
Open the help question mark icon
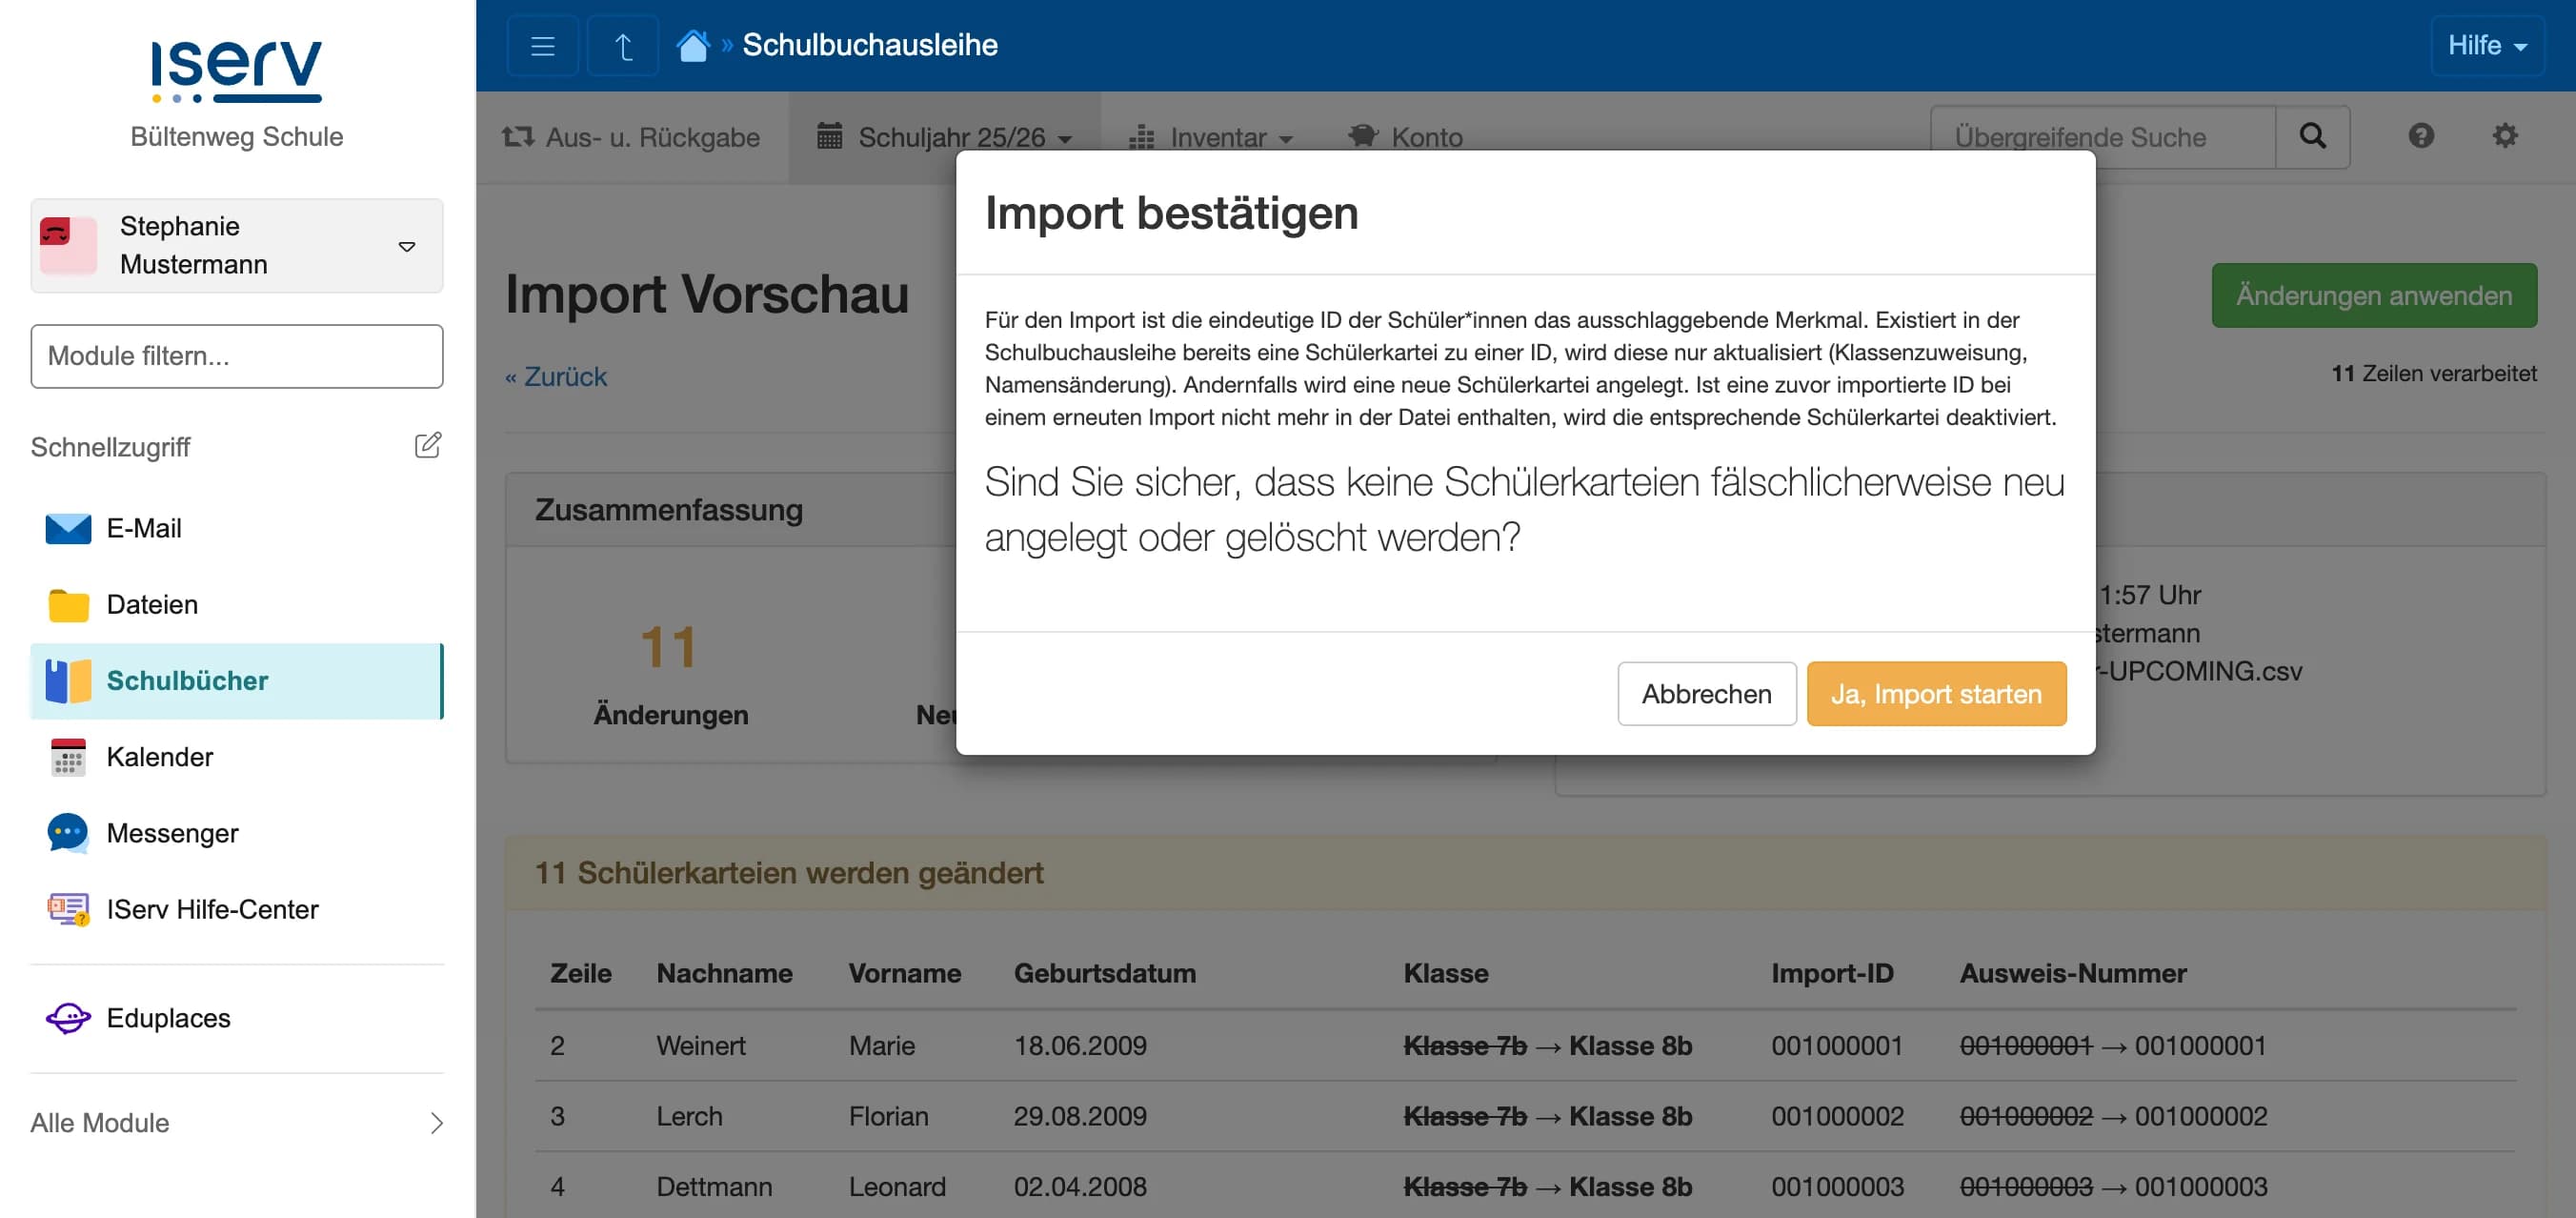[2421, 136]
